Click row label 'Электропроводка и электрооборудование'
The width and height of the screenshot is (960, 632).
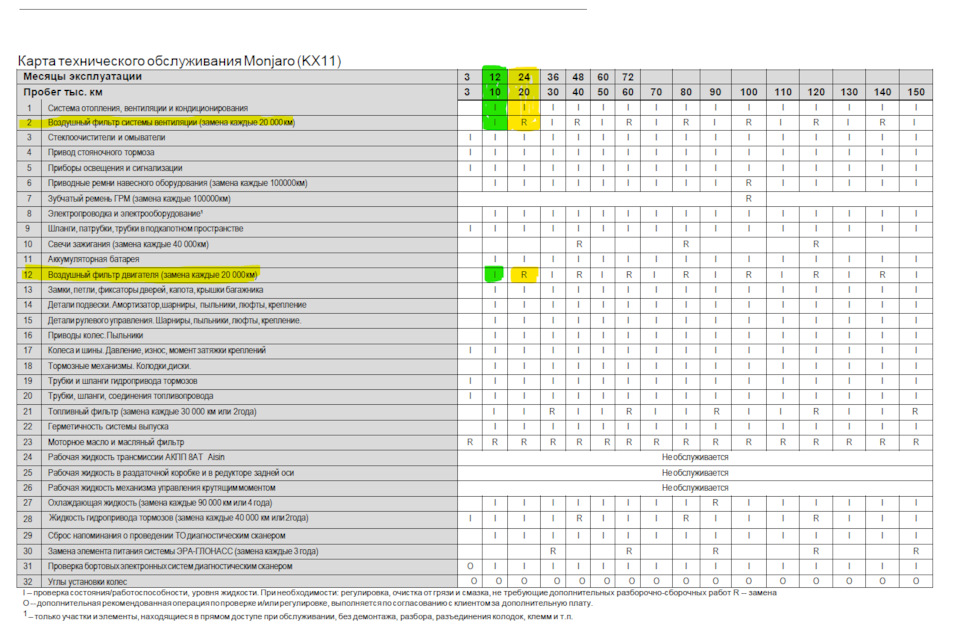point(126,213)
